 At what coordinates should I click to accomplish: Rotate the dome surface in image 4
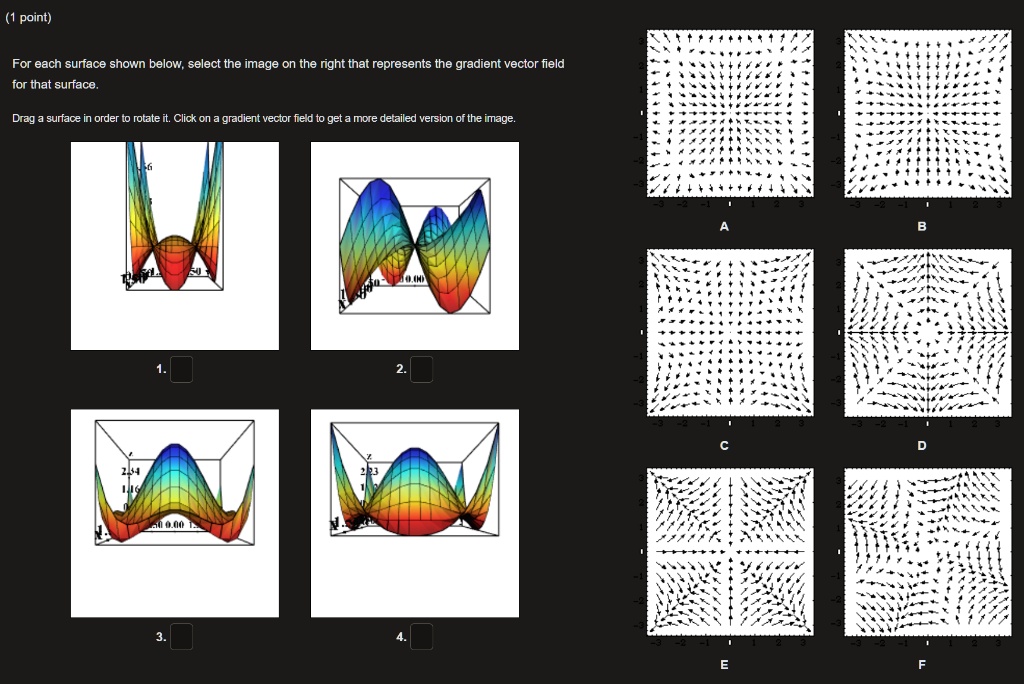click(414, 512)
